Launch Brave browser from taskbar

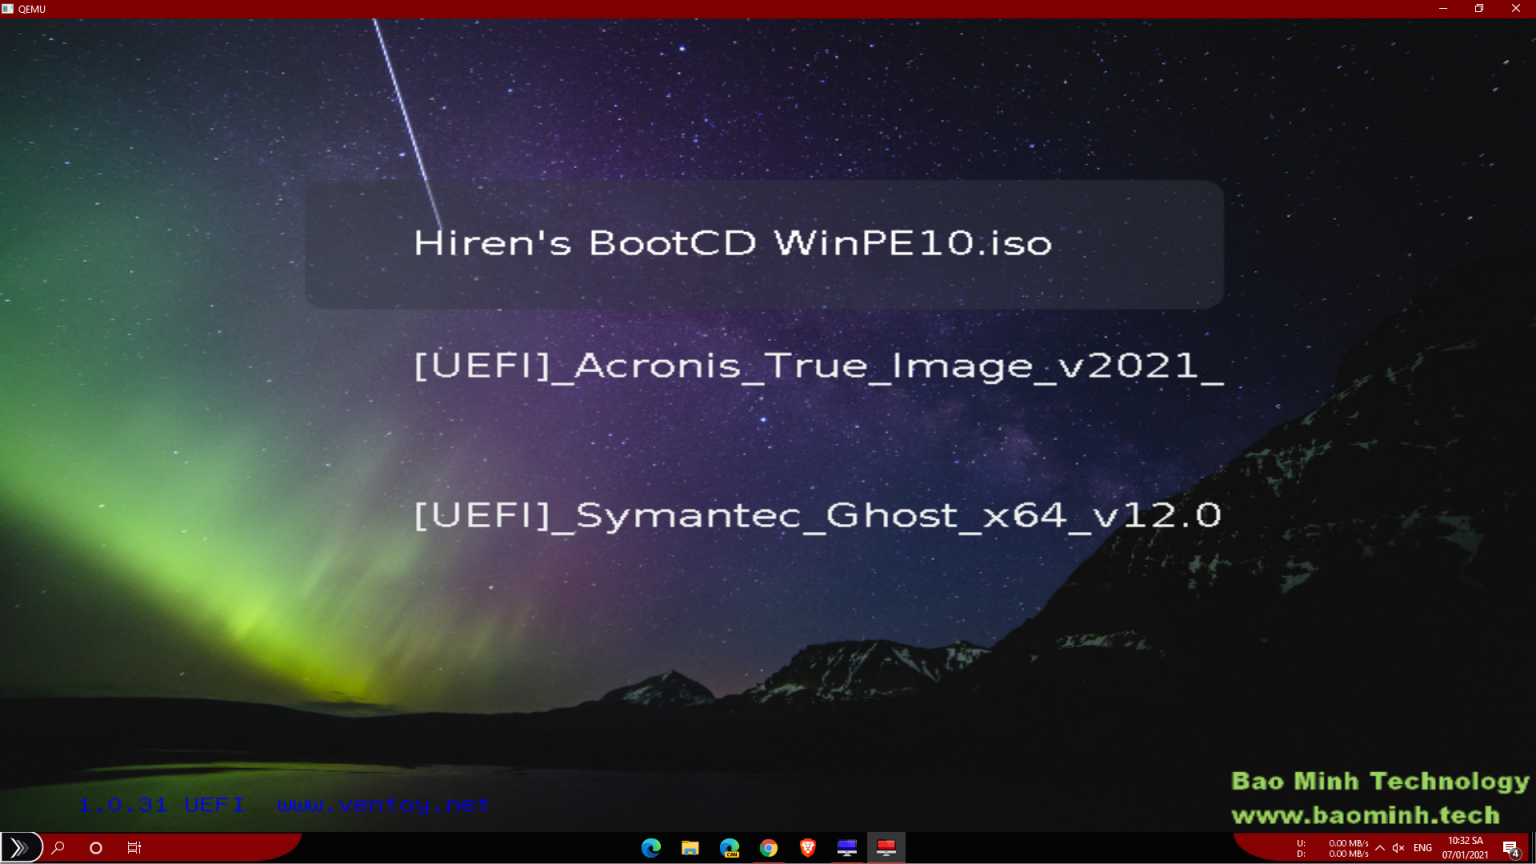808,848
